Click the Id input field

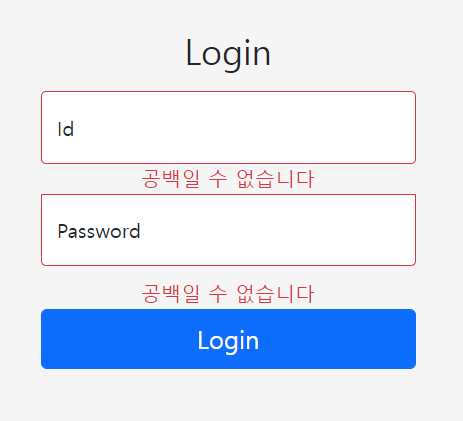click(228, 127)
